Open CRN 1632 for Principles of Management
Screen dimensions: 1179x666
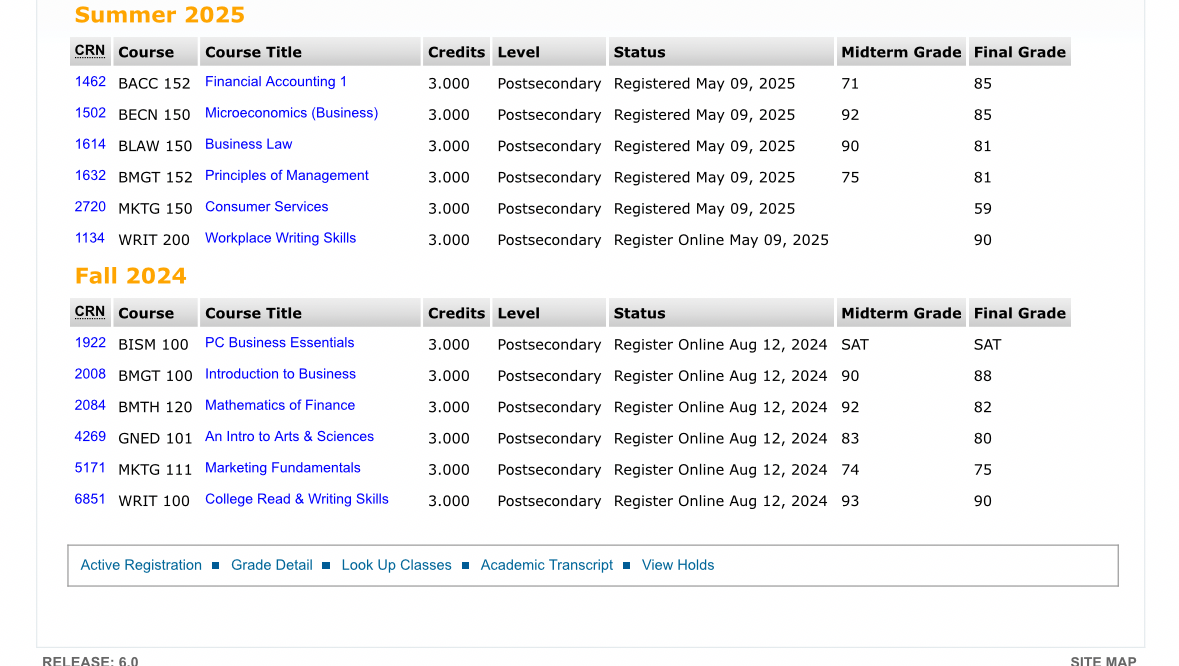[x=90, y=175]
